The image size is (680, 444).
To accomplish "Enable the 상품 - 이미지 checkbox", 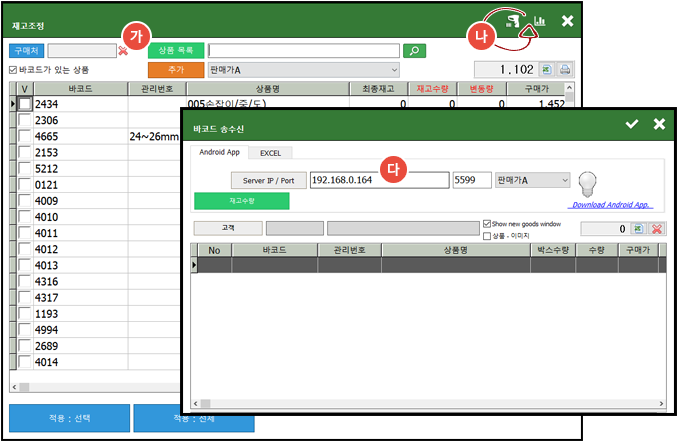I will click(x=487, y=236).
